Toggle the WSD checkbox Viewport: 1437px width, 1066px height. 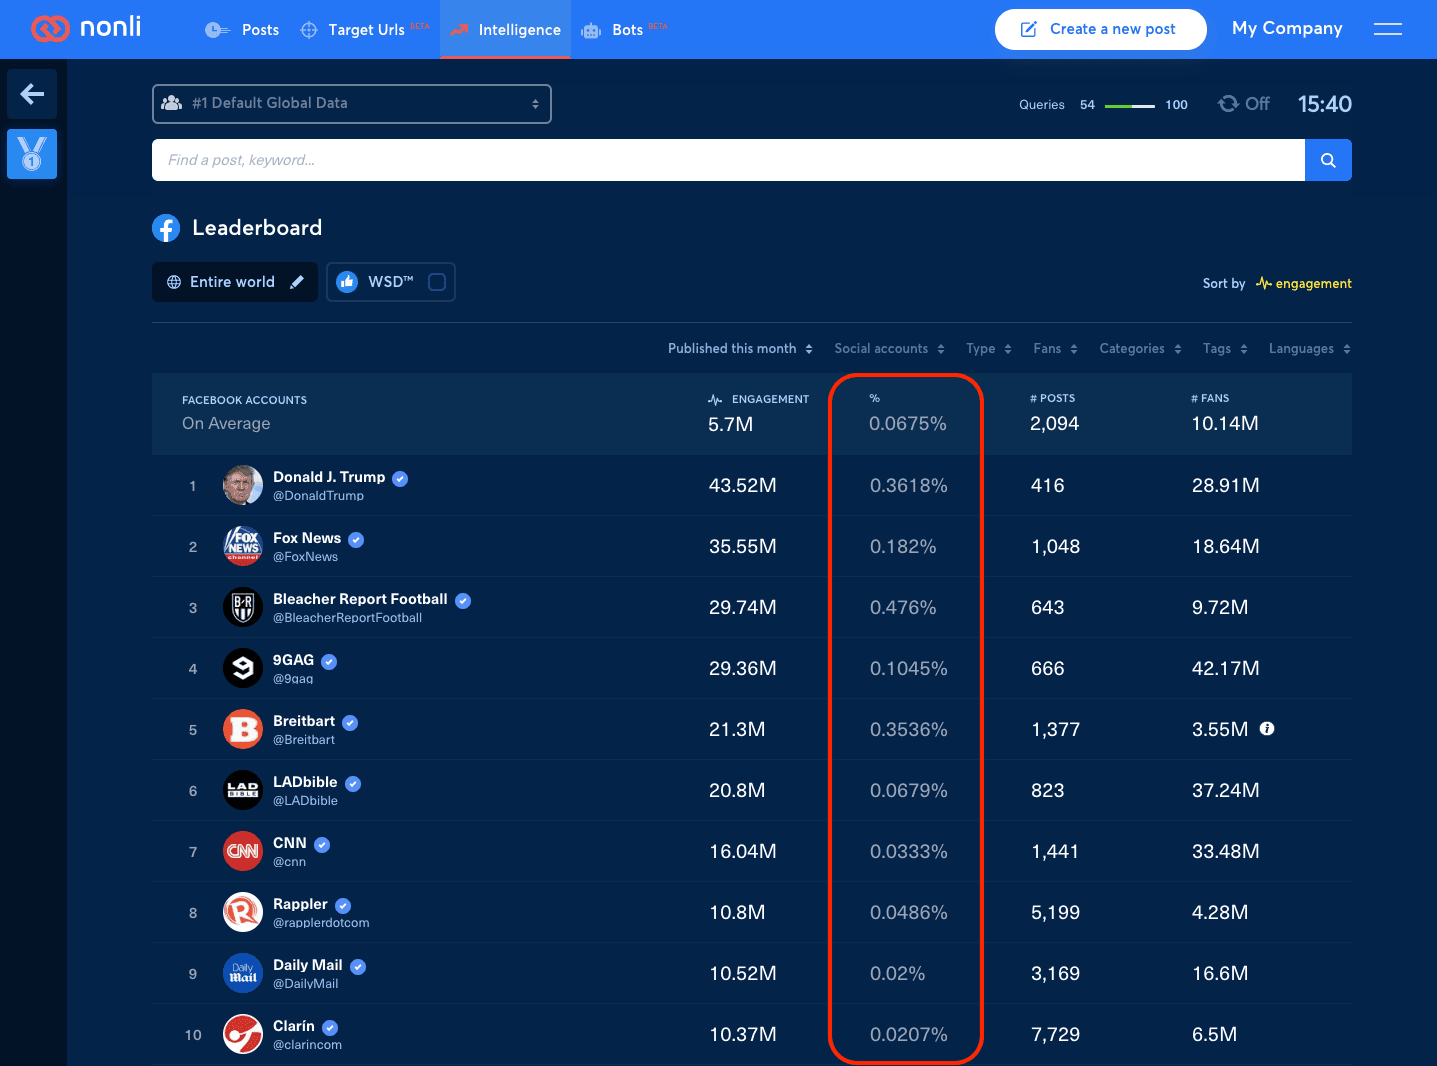437,282
